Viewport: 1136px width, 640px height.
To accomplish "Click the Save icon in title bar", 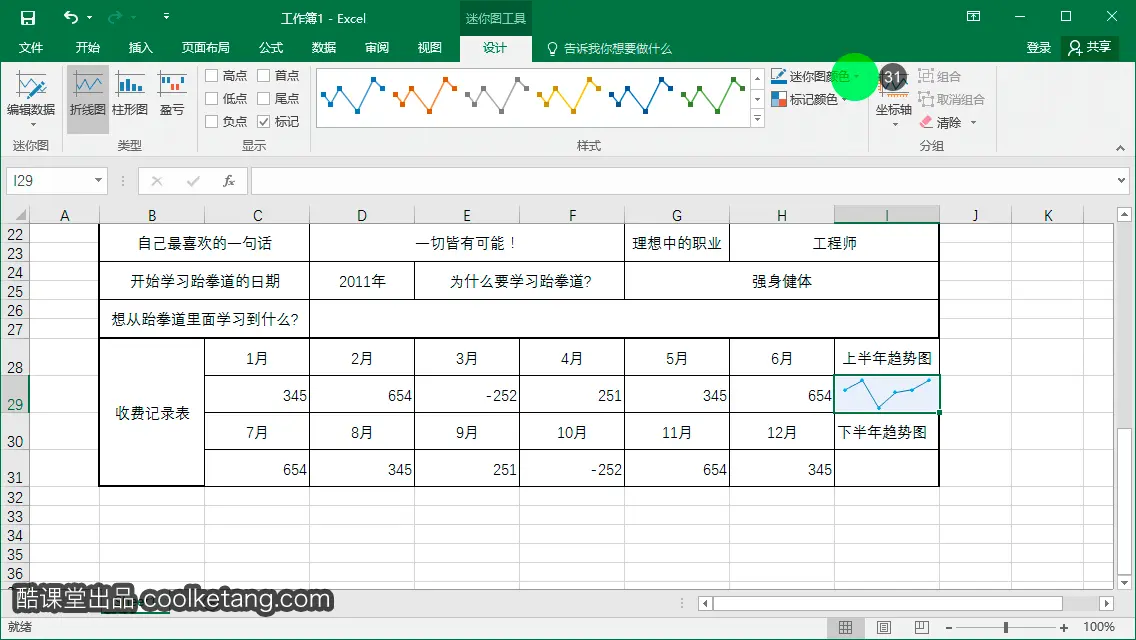I will coord(28,18).
